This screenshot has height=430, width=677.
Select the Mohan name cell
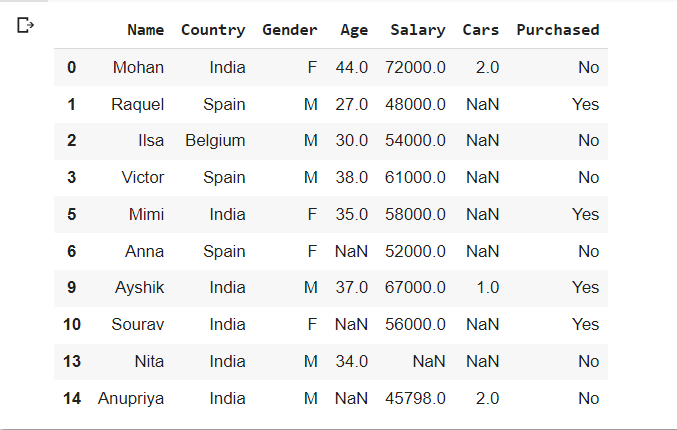point(138,67)
